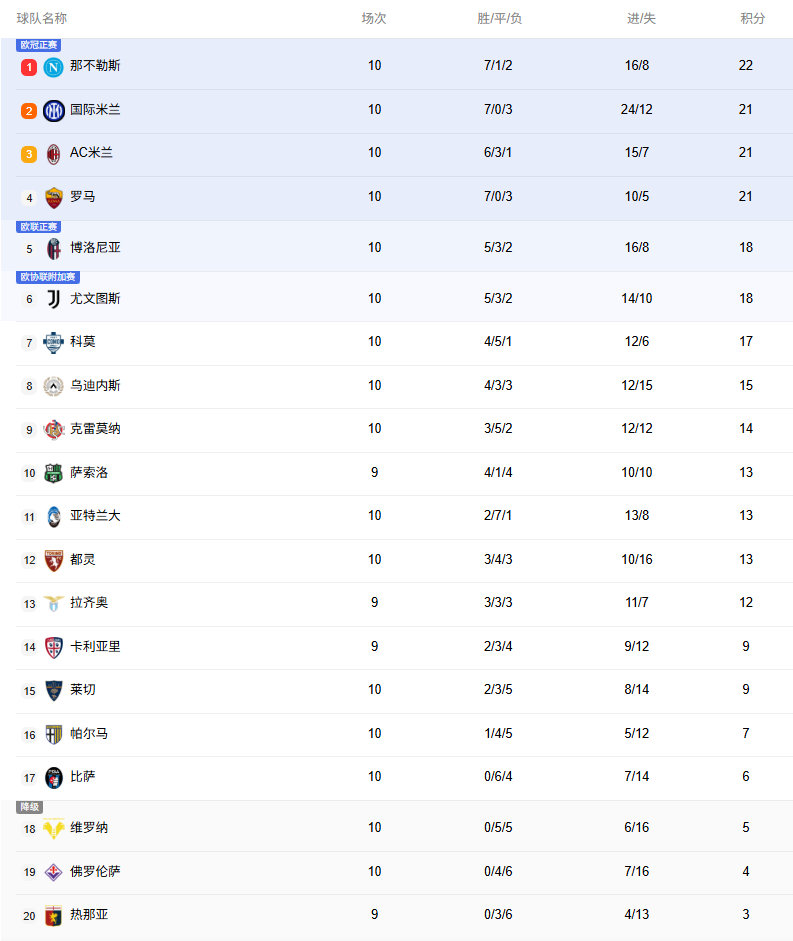Image resolution: width=793 pixels, height=941 pixels.
Task: Click the Atalanta crest icon
Action: pos(54,516)
